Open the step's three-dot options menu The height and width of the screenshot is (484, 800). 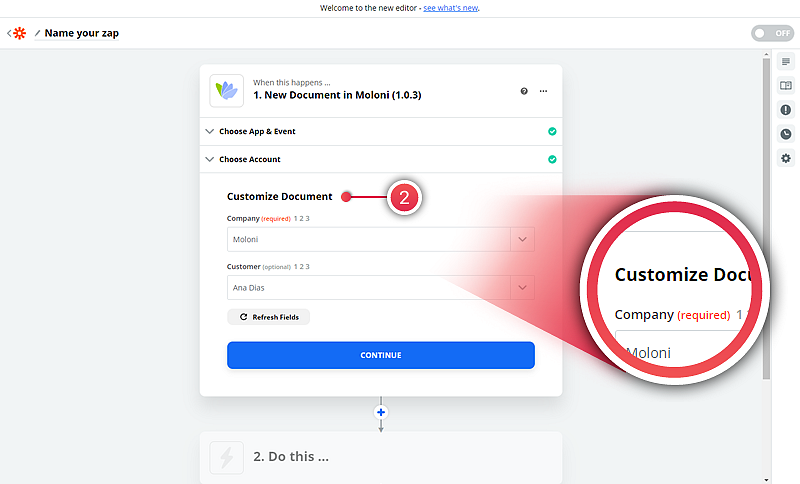tap(543, 91)
